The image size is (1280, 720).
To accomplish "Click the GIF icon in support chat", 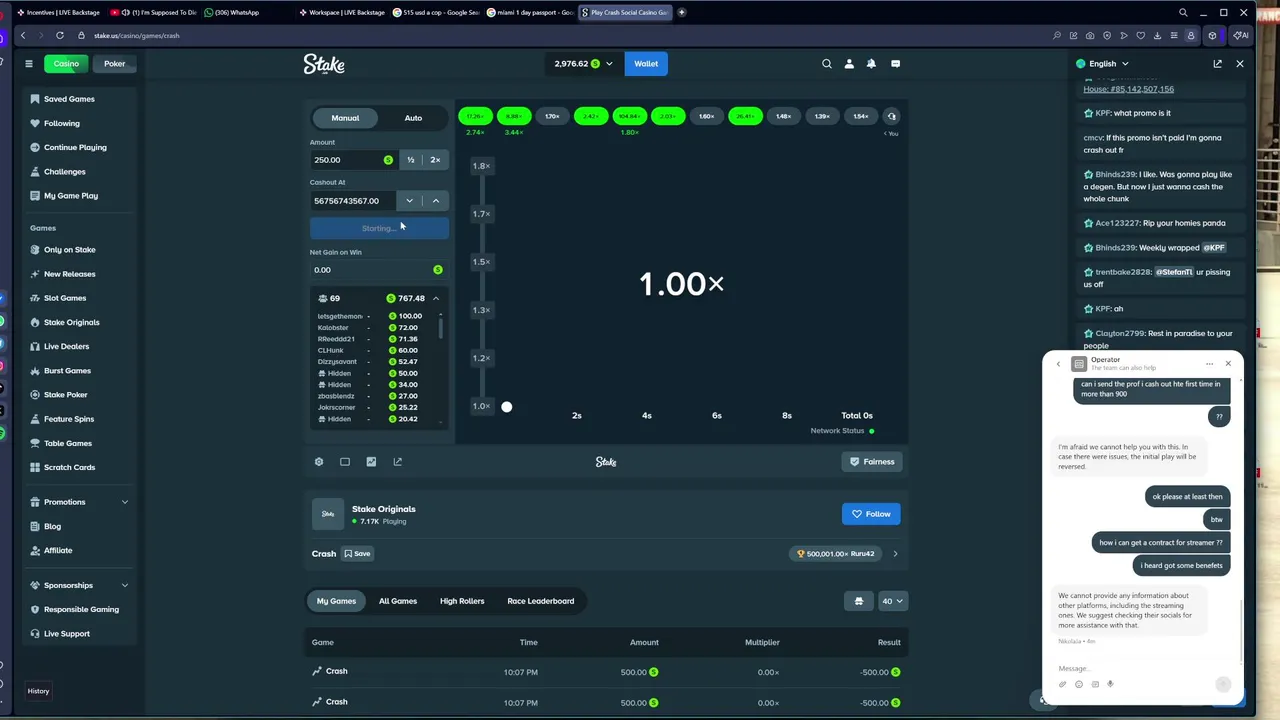I will [1095, 685].
